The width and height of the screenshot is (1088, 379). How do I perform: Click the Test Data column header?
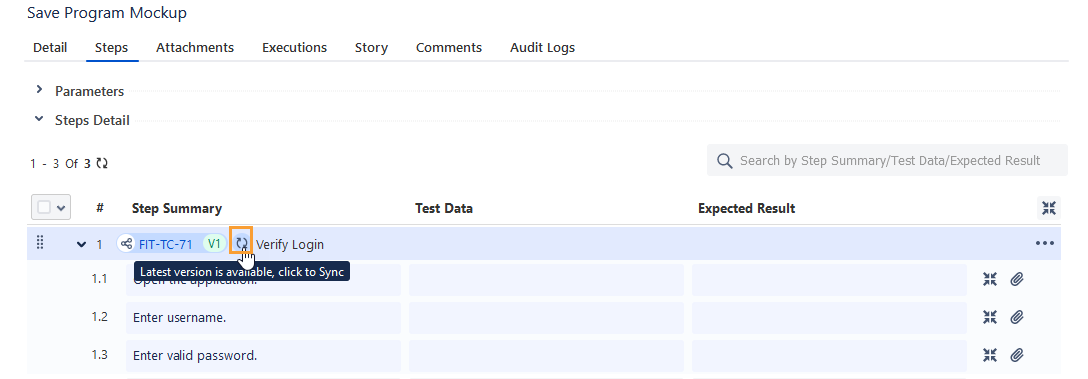[444, 208]
